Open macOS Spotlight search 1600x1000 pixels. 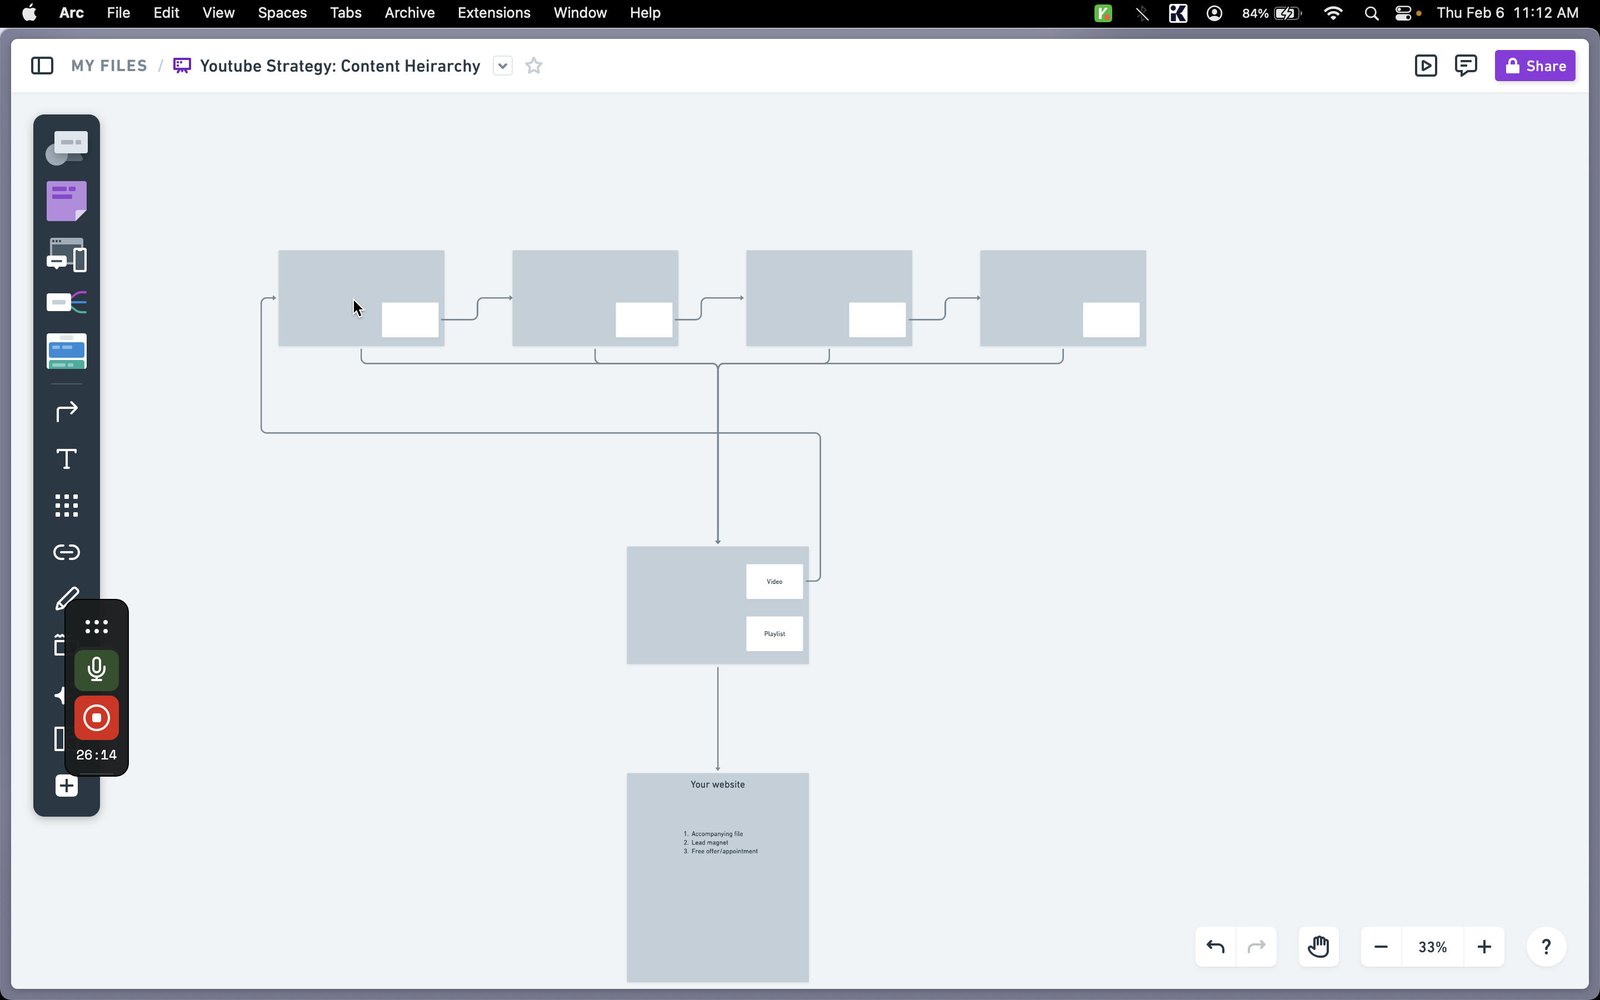pos(1371,13)
